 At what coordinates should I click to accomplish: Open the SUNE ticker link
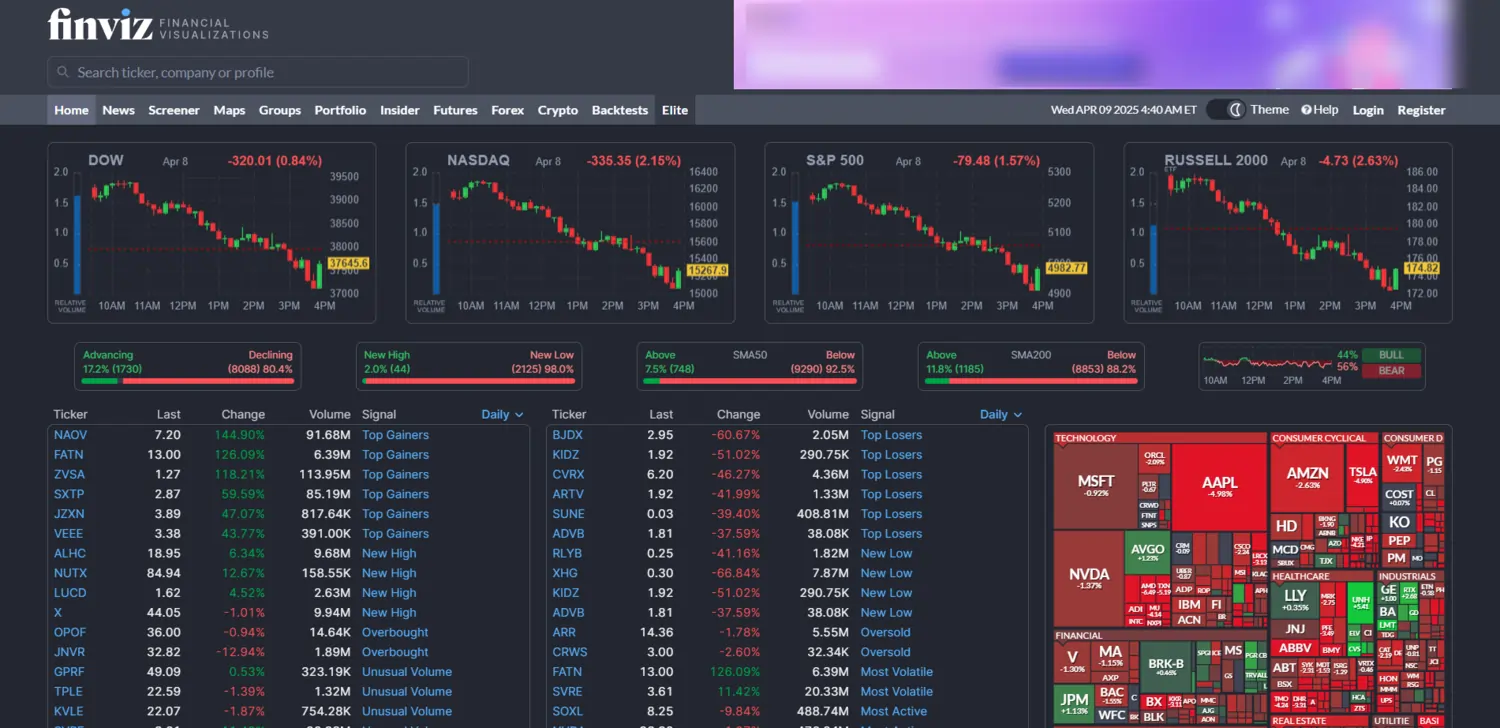(x=569, y=514)
